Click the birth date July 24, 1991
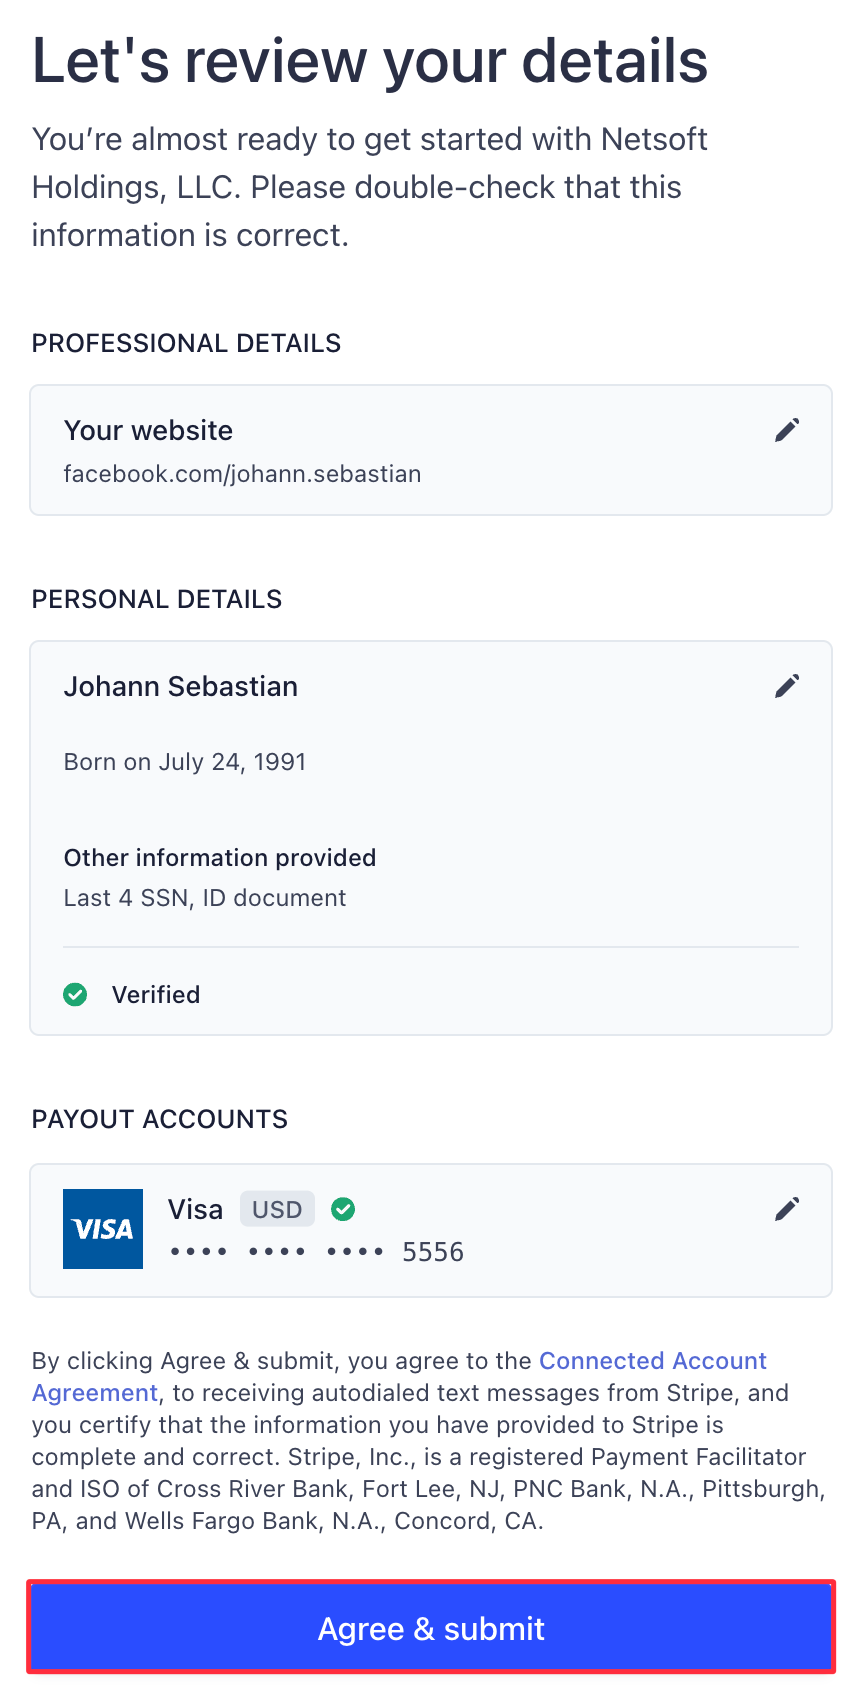This screenshot has height=1708, width=864. 185,762
